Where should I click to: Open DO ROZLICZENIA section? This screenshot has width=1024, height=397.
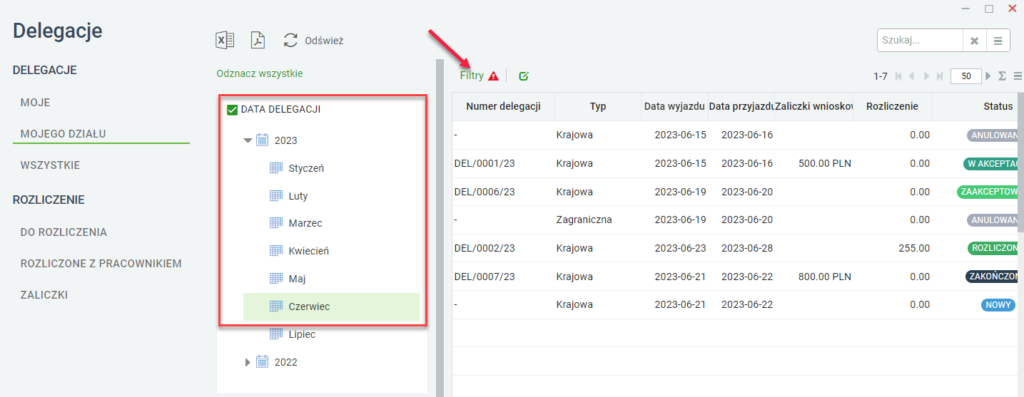[64, 232]
